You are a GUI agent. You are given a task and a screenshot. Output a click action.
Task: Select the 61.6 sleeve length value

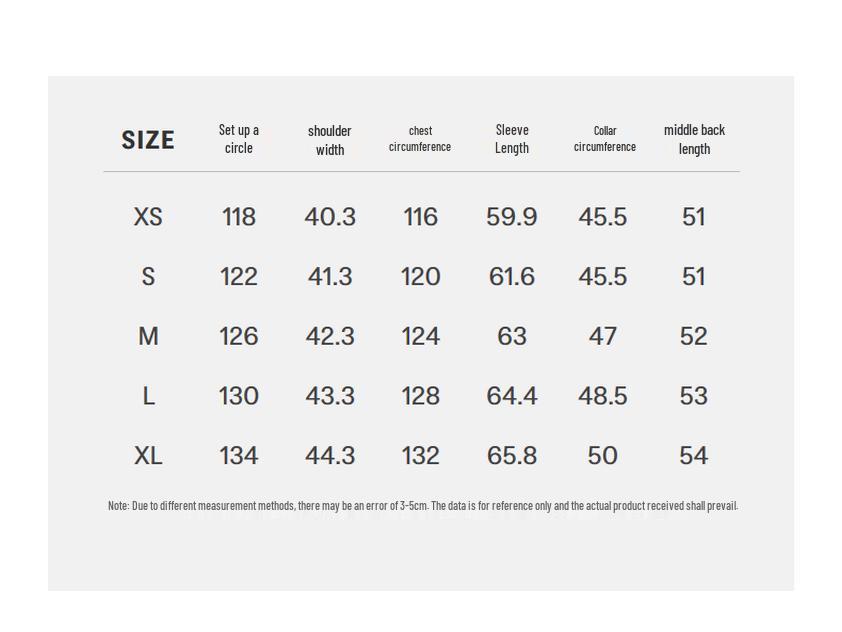click(512, 277)
